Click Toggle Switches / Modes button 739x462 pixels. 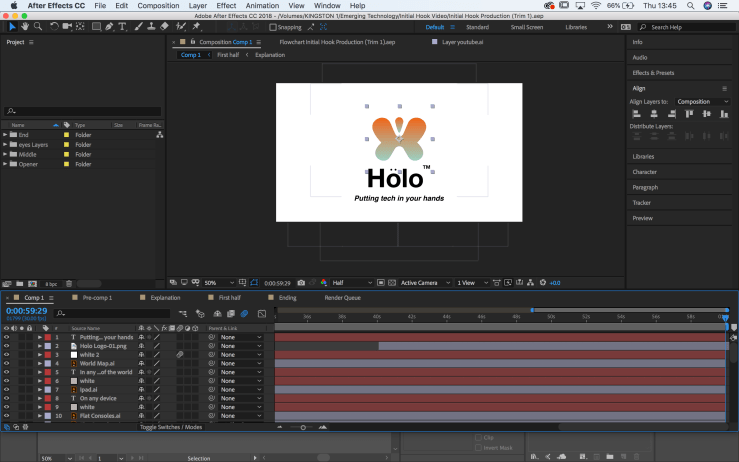(171, 427)
